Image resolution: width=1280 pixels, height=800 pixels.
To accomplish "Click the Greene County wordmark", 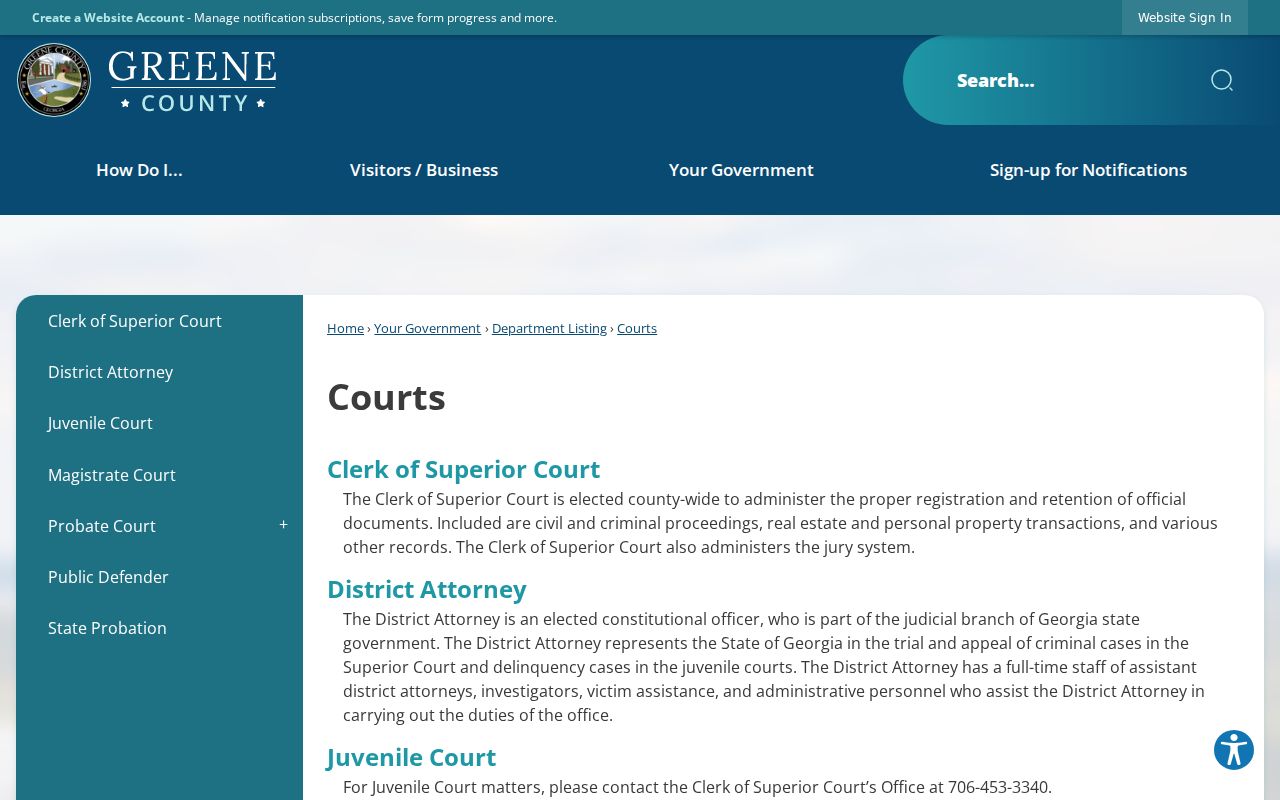I will [192, 81].
